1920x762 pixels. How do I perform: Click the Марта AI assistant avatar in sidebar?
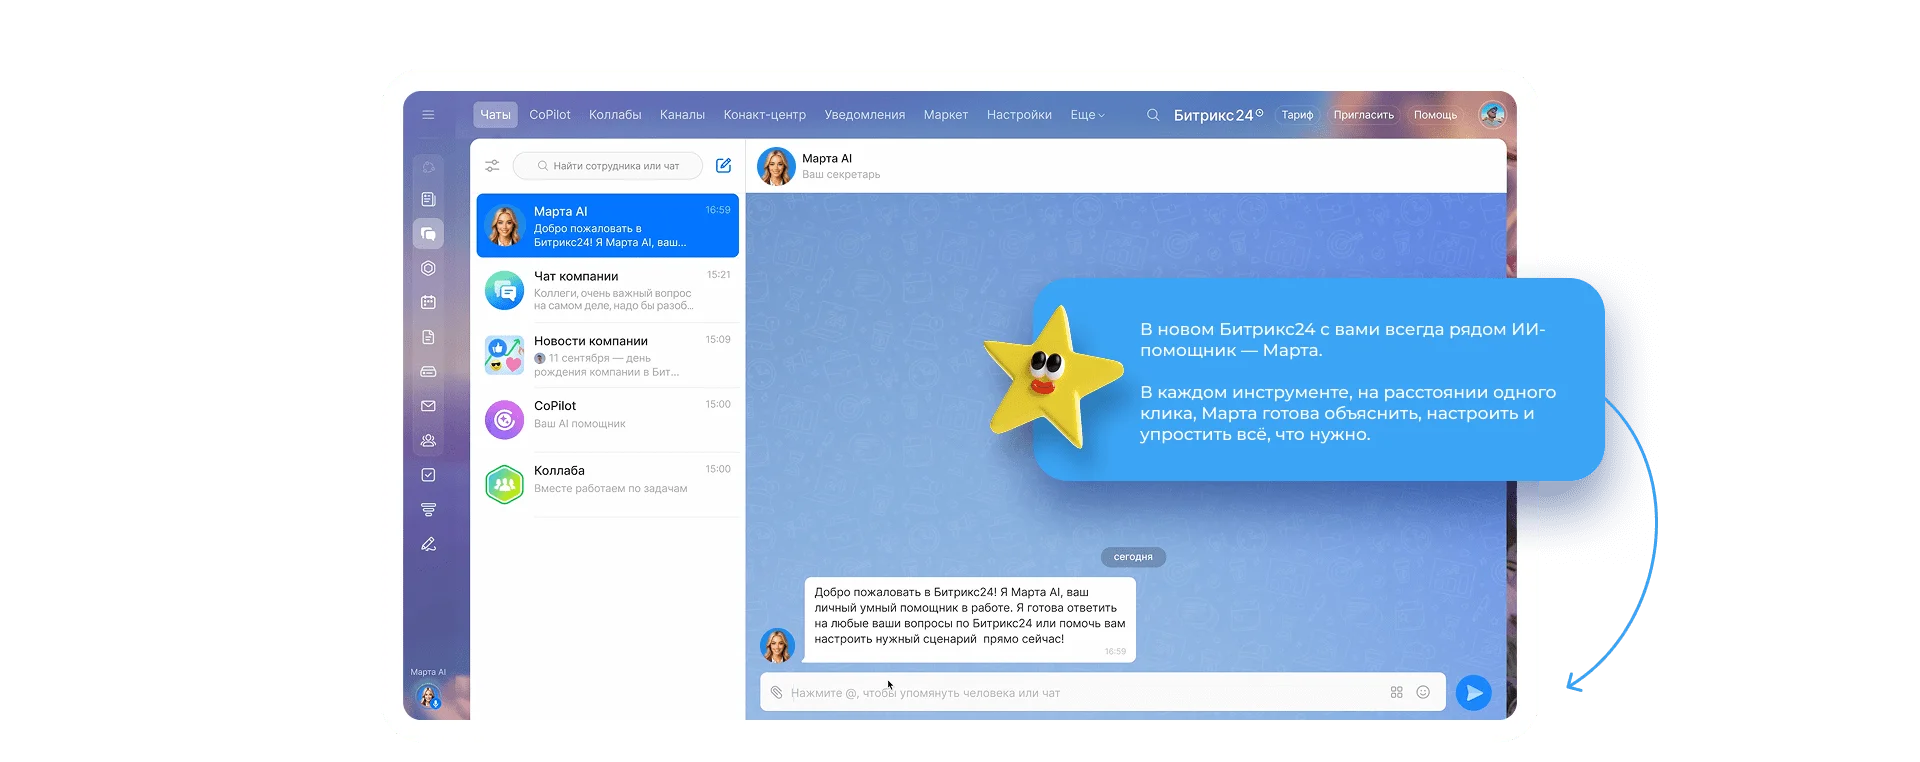428,696
